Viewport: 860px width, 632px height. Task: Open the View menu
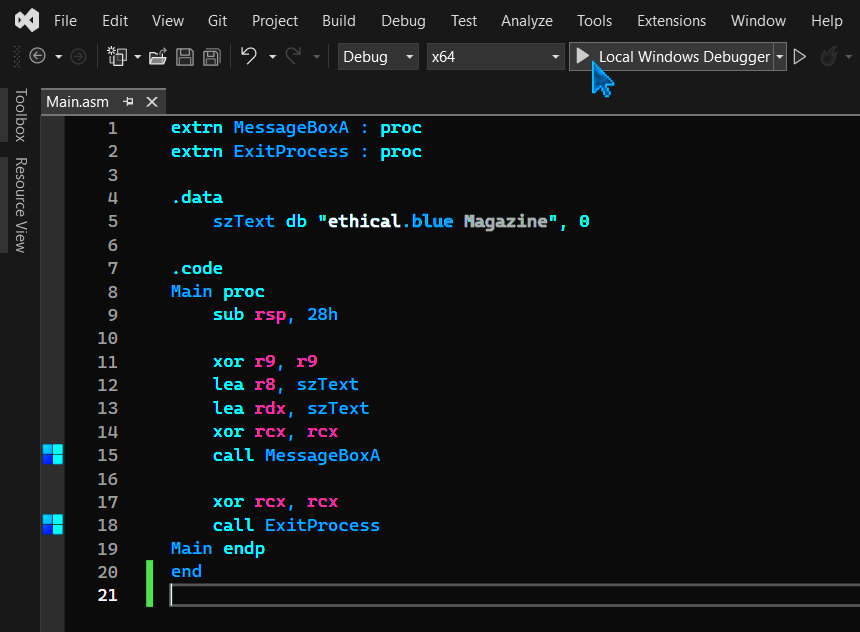click(168, 21)
